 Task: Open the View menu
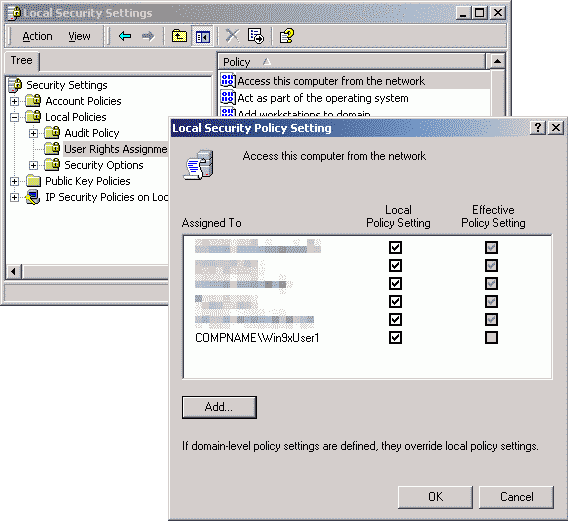tap(79, 36)
